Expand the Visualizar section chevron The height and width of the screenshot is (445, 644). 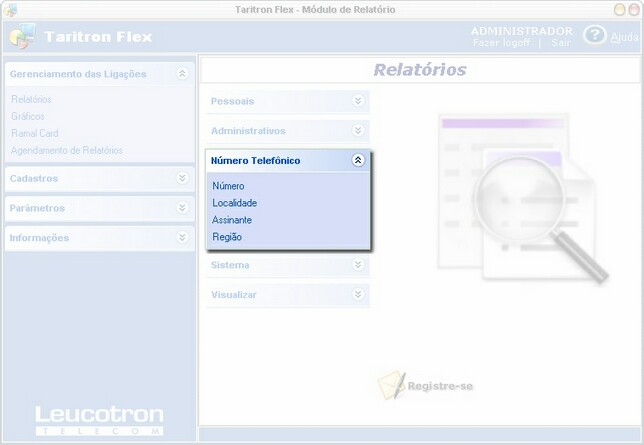click(358, 294)
